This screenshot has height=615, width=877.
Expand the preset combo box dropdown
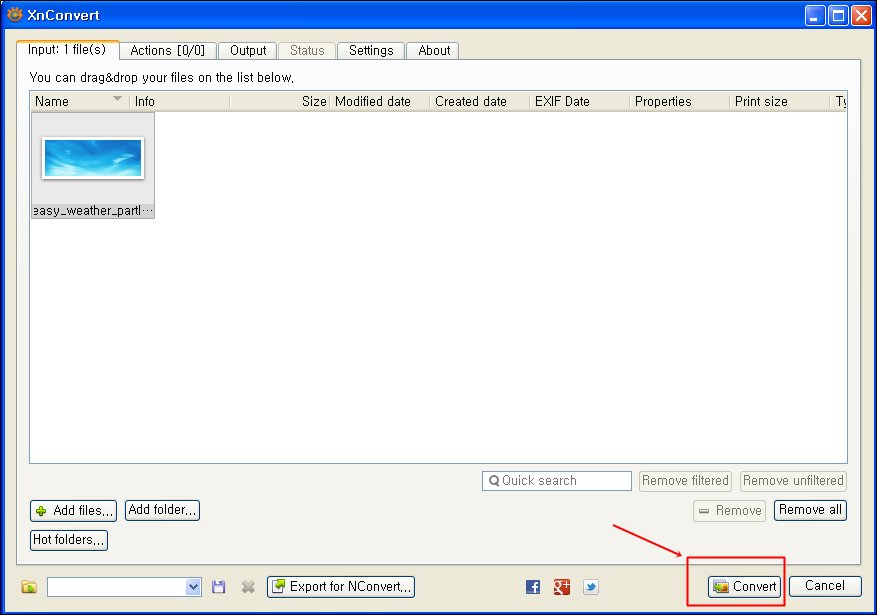[194, 587]
